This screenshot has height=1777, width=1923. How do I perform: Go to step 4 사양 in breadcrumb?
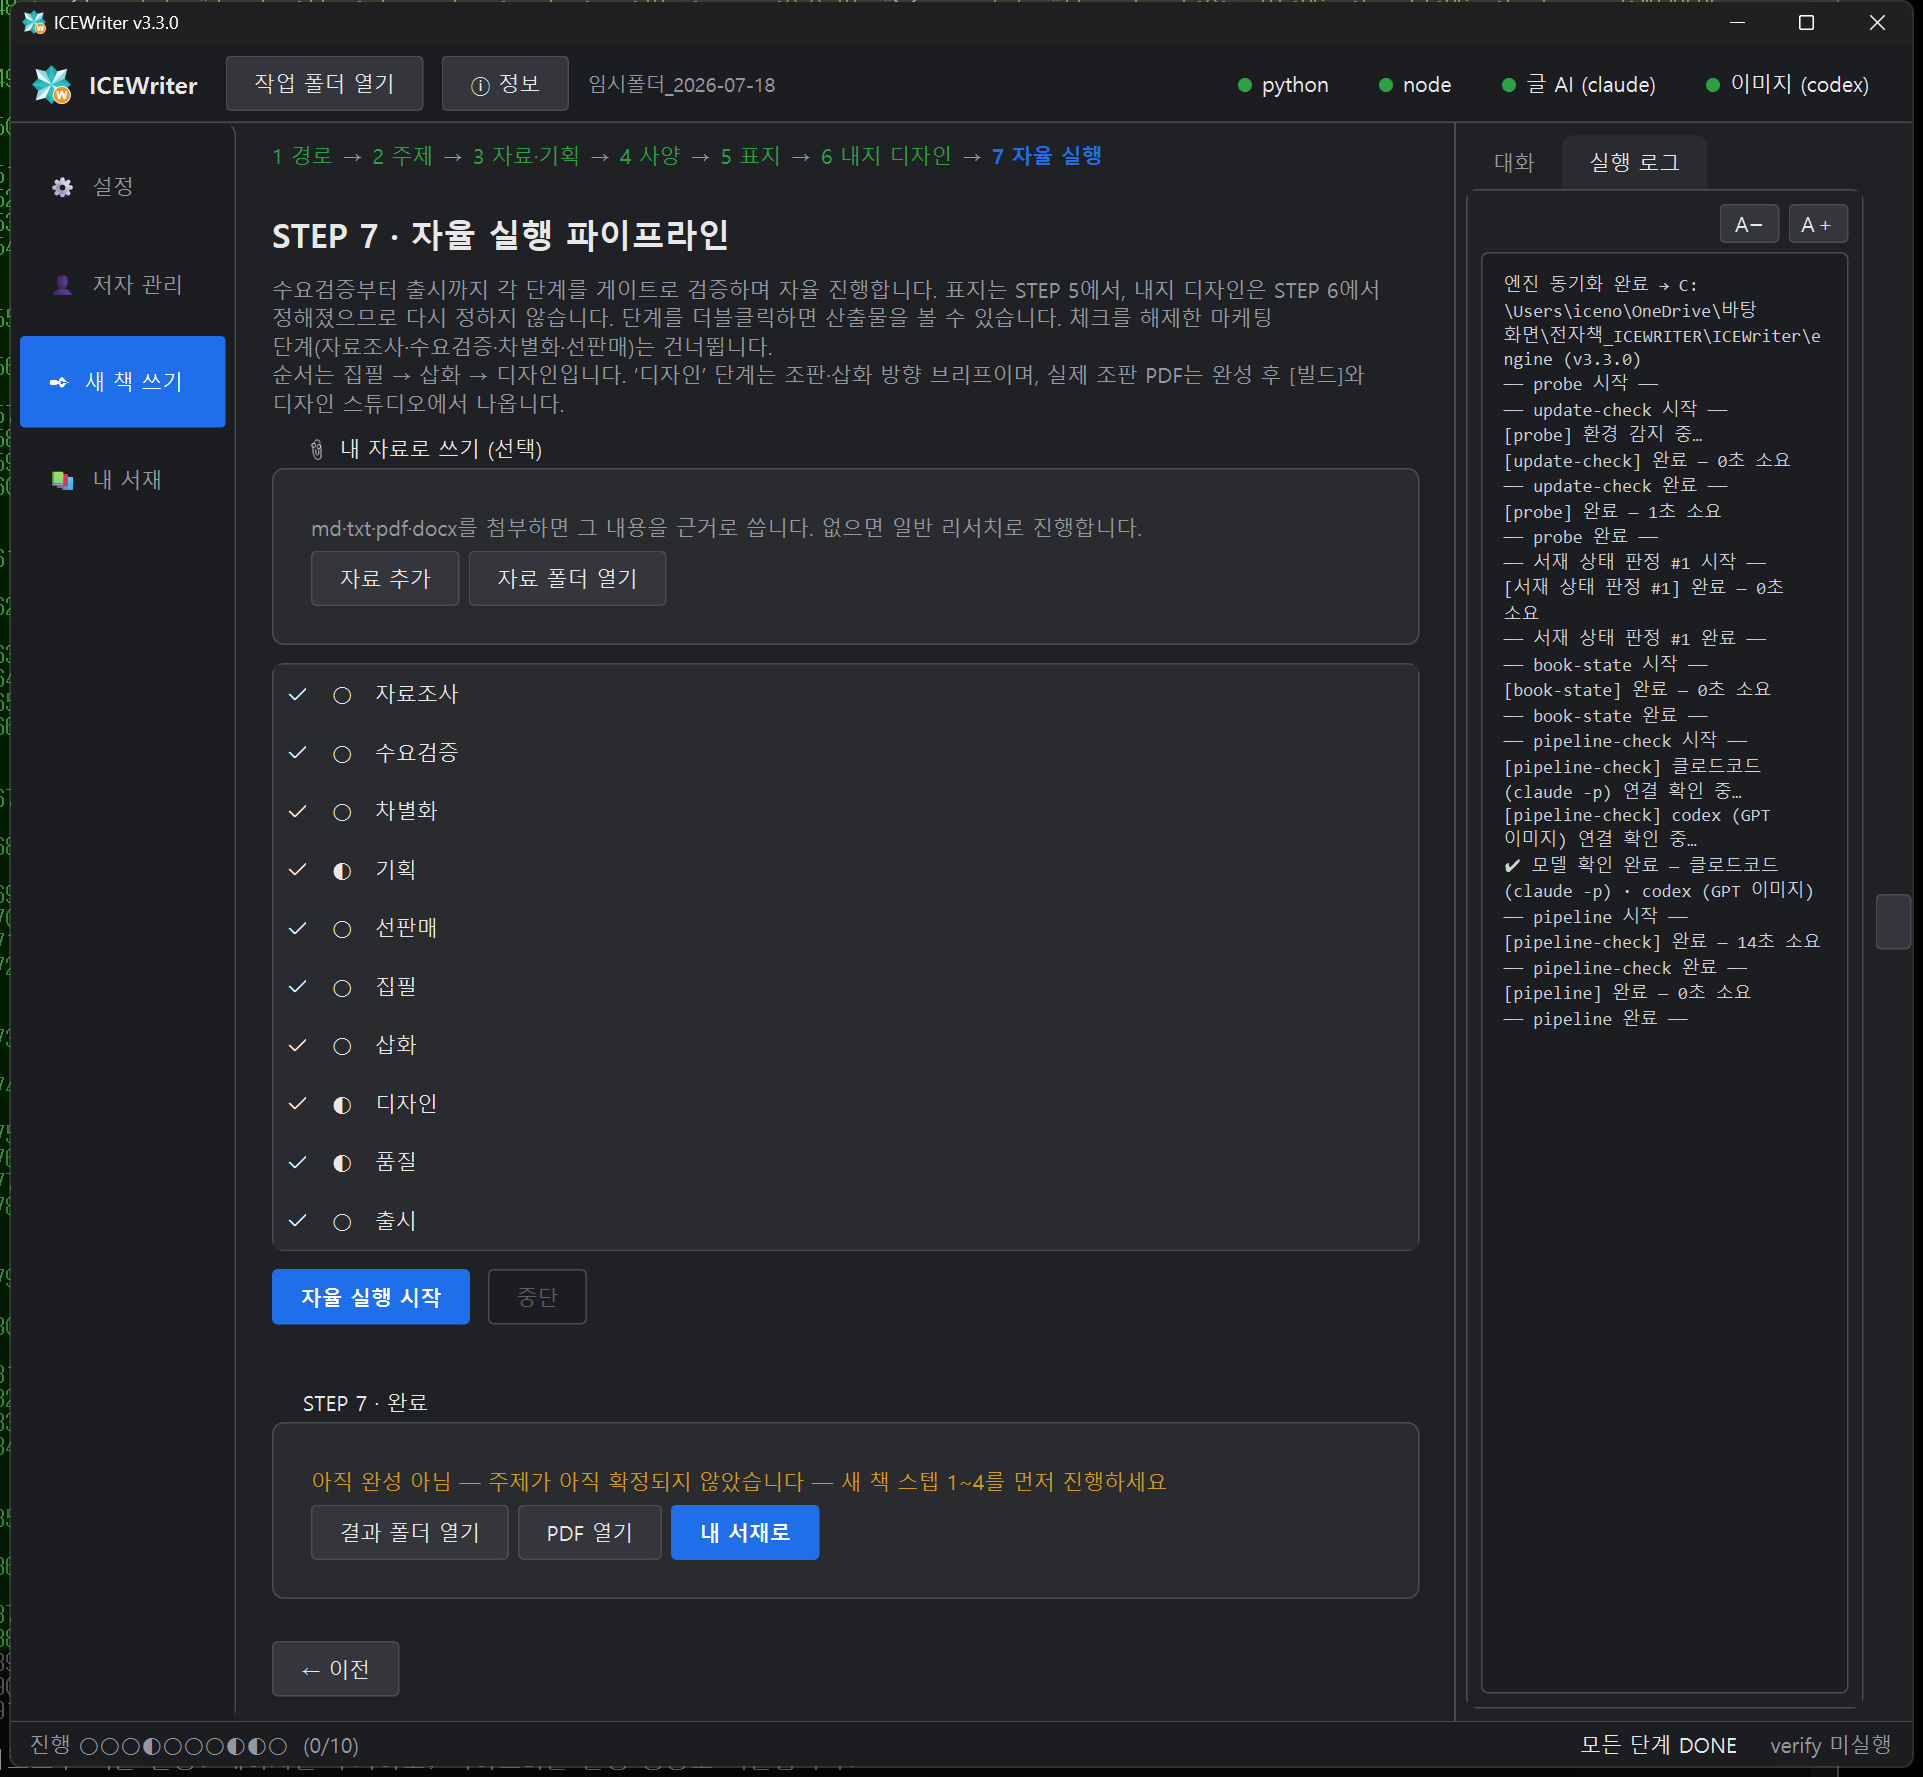click(650, 156)
